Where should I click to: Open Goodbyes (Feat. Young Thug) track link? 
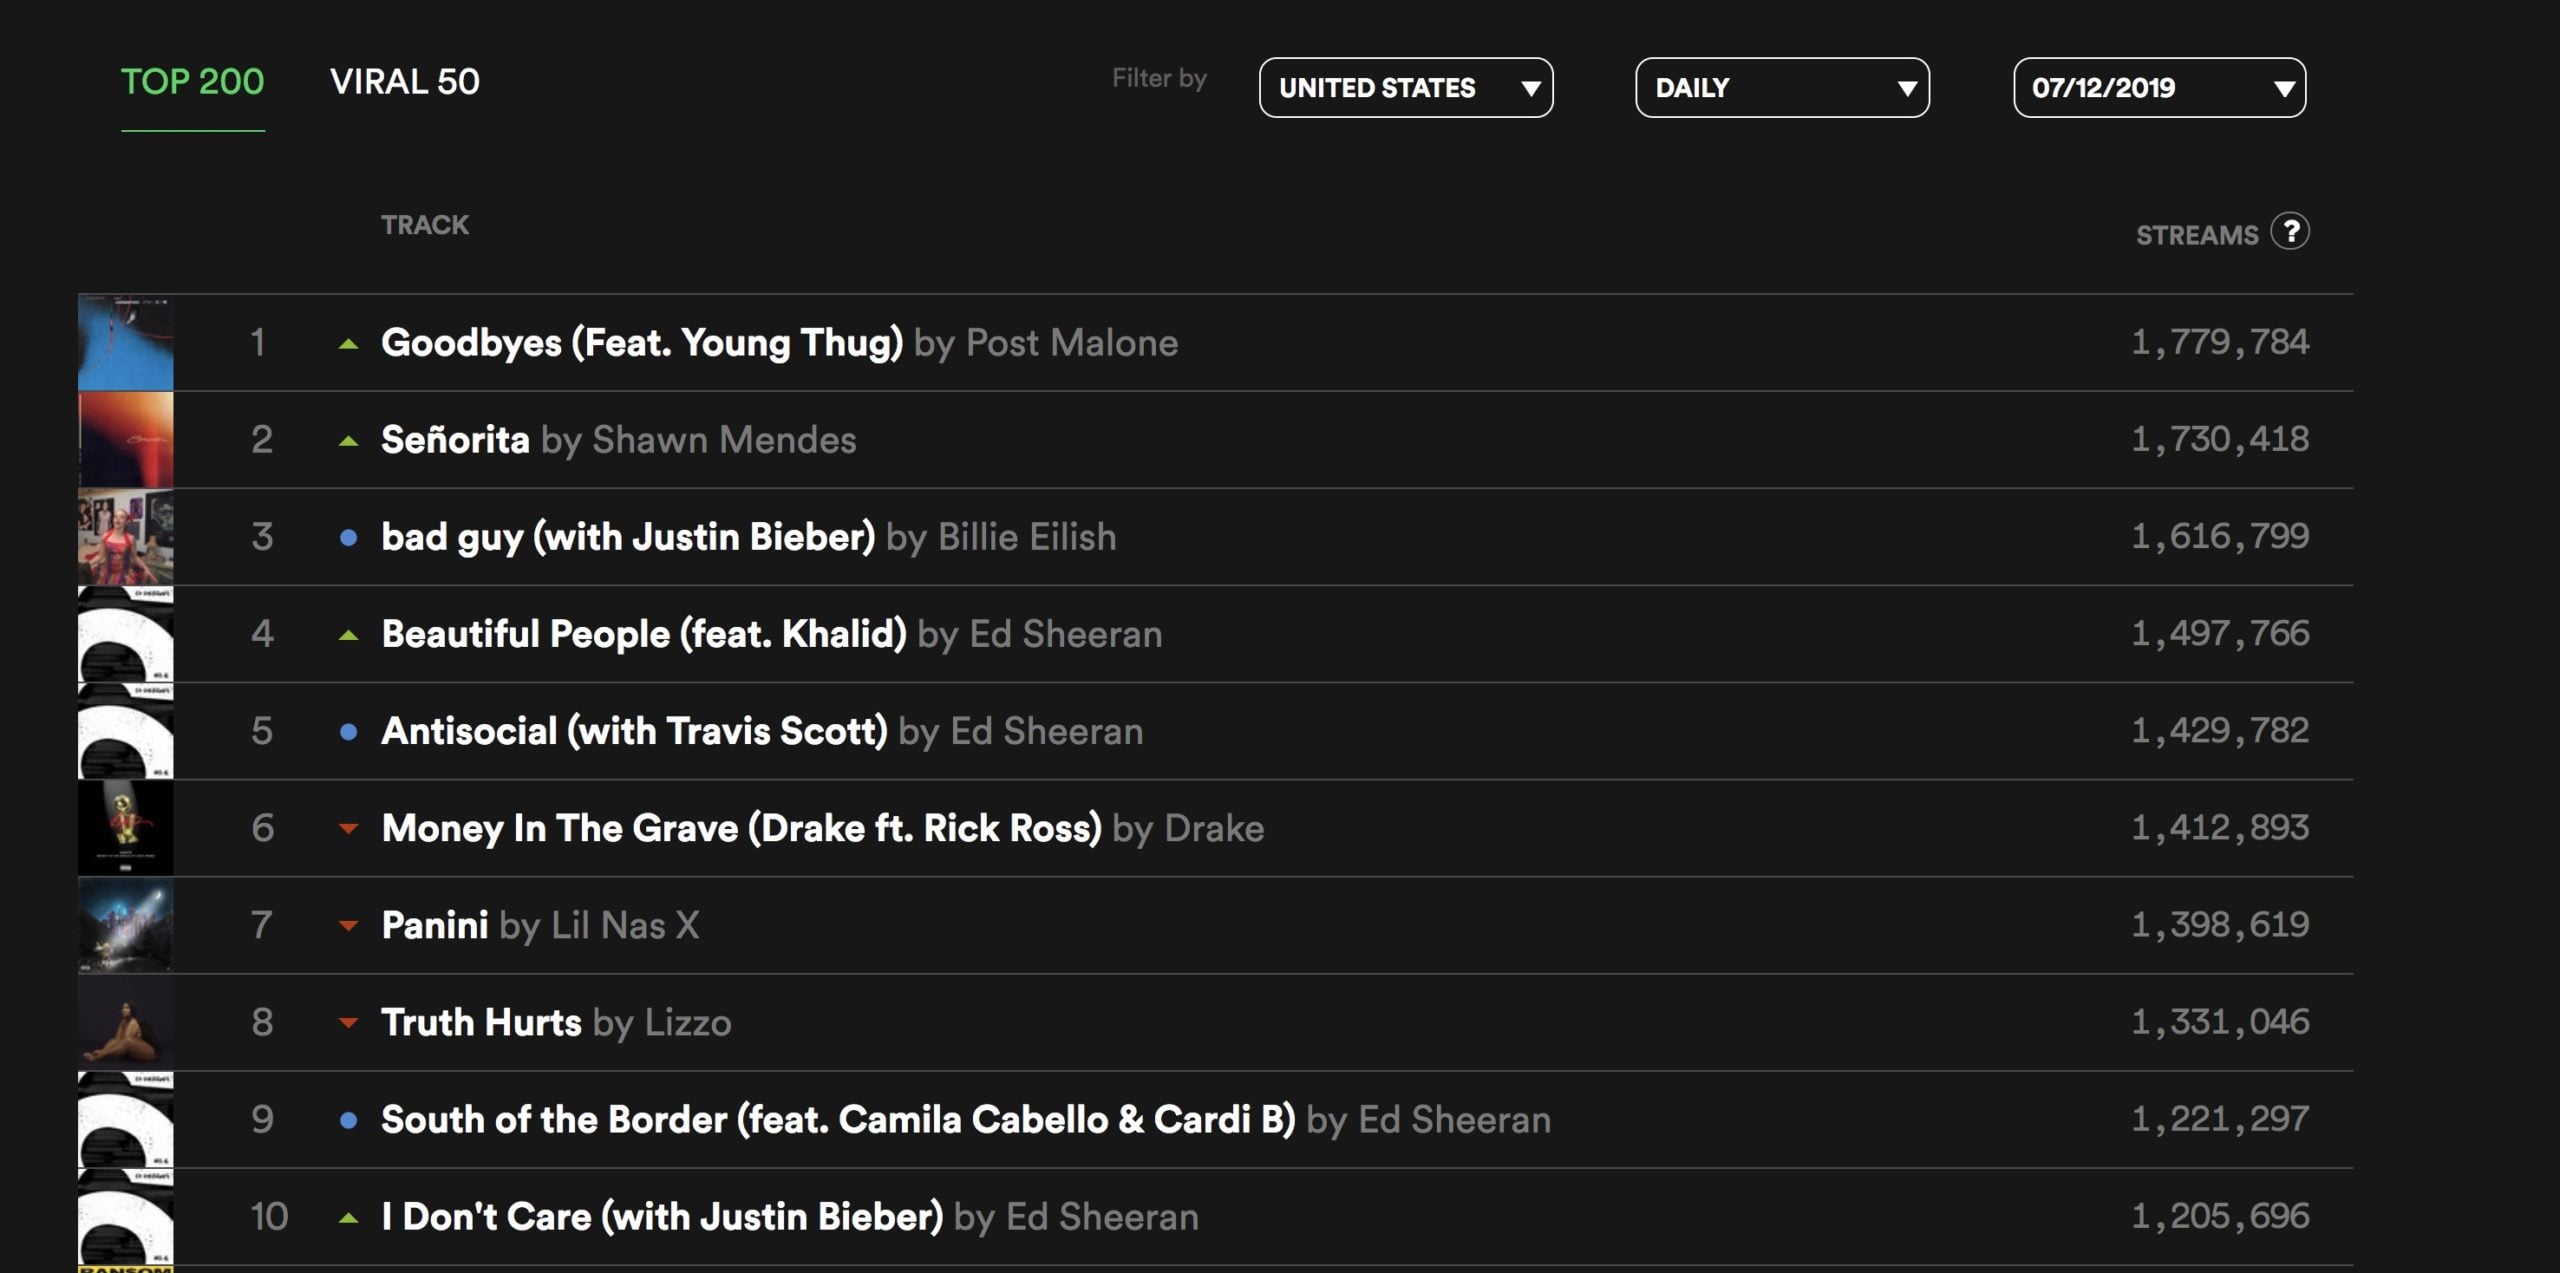[641, 343]
